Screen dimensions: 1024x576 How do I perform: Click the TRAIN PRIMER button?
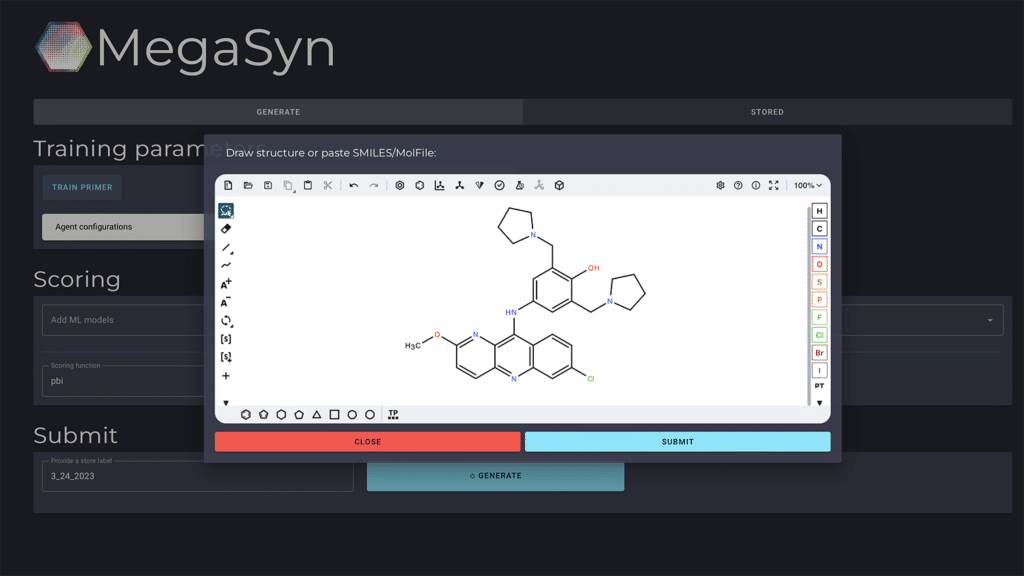[82, 187]
